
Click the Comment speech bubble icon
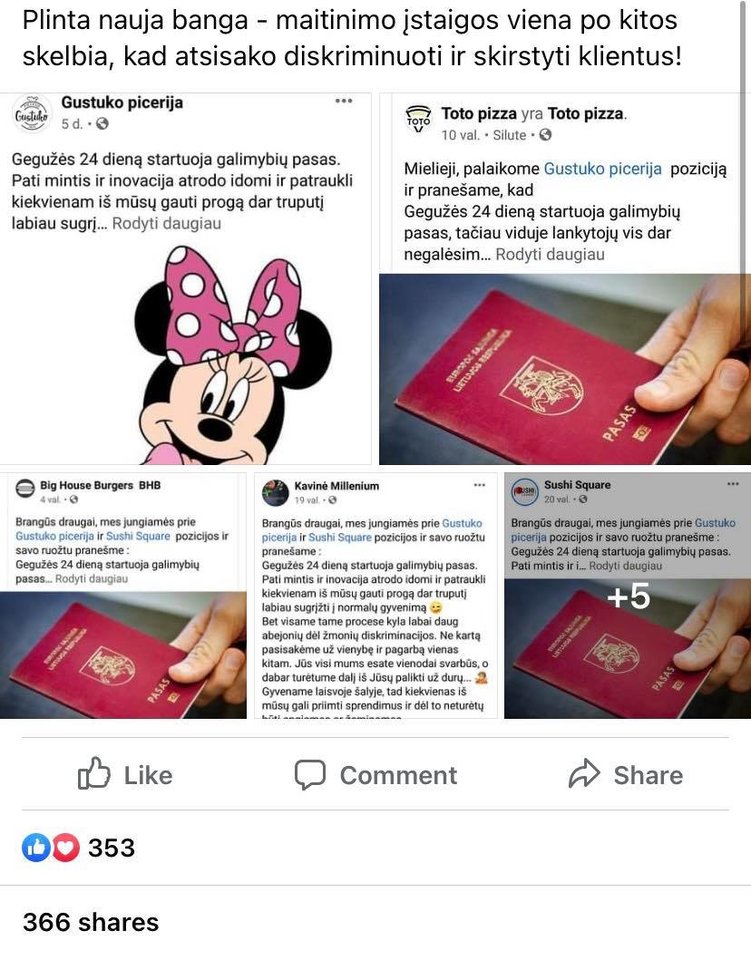pos(310,774)
